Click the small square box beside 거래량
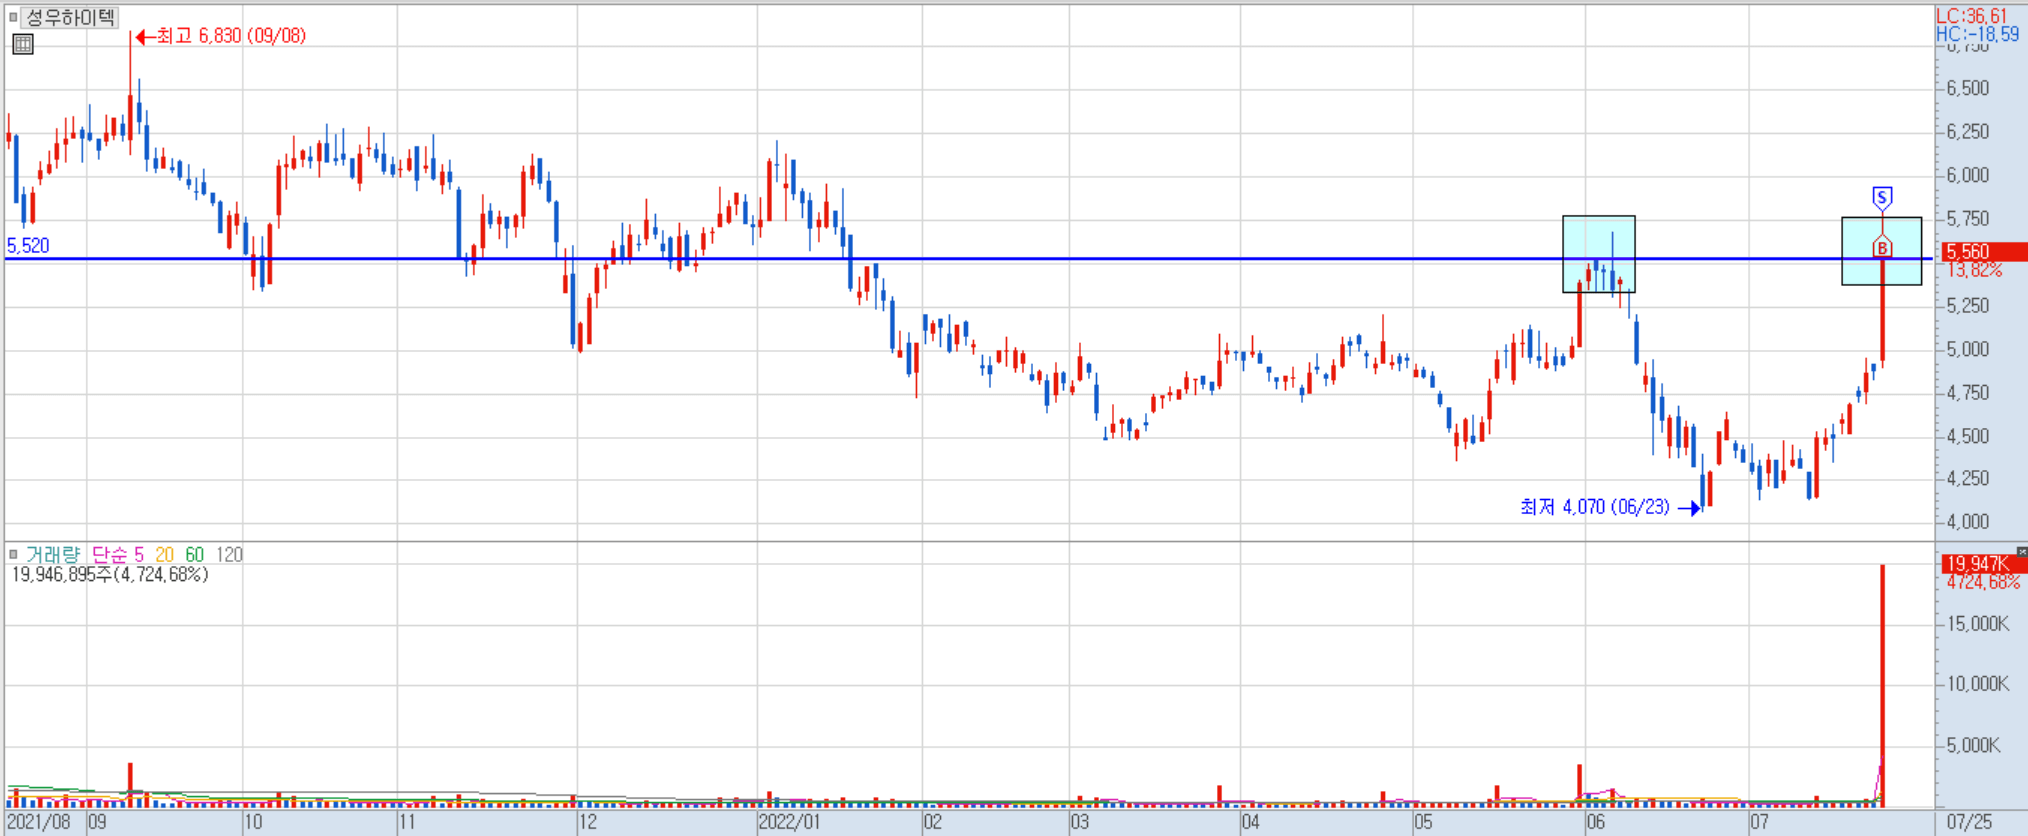Screen dimensions: 2028x836 13,554
